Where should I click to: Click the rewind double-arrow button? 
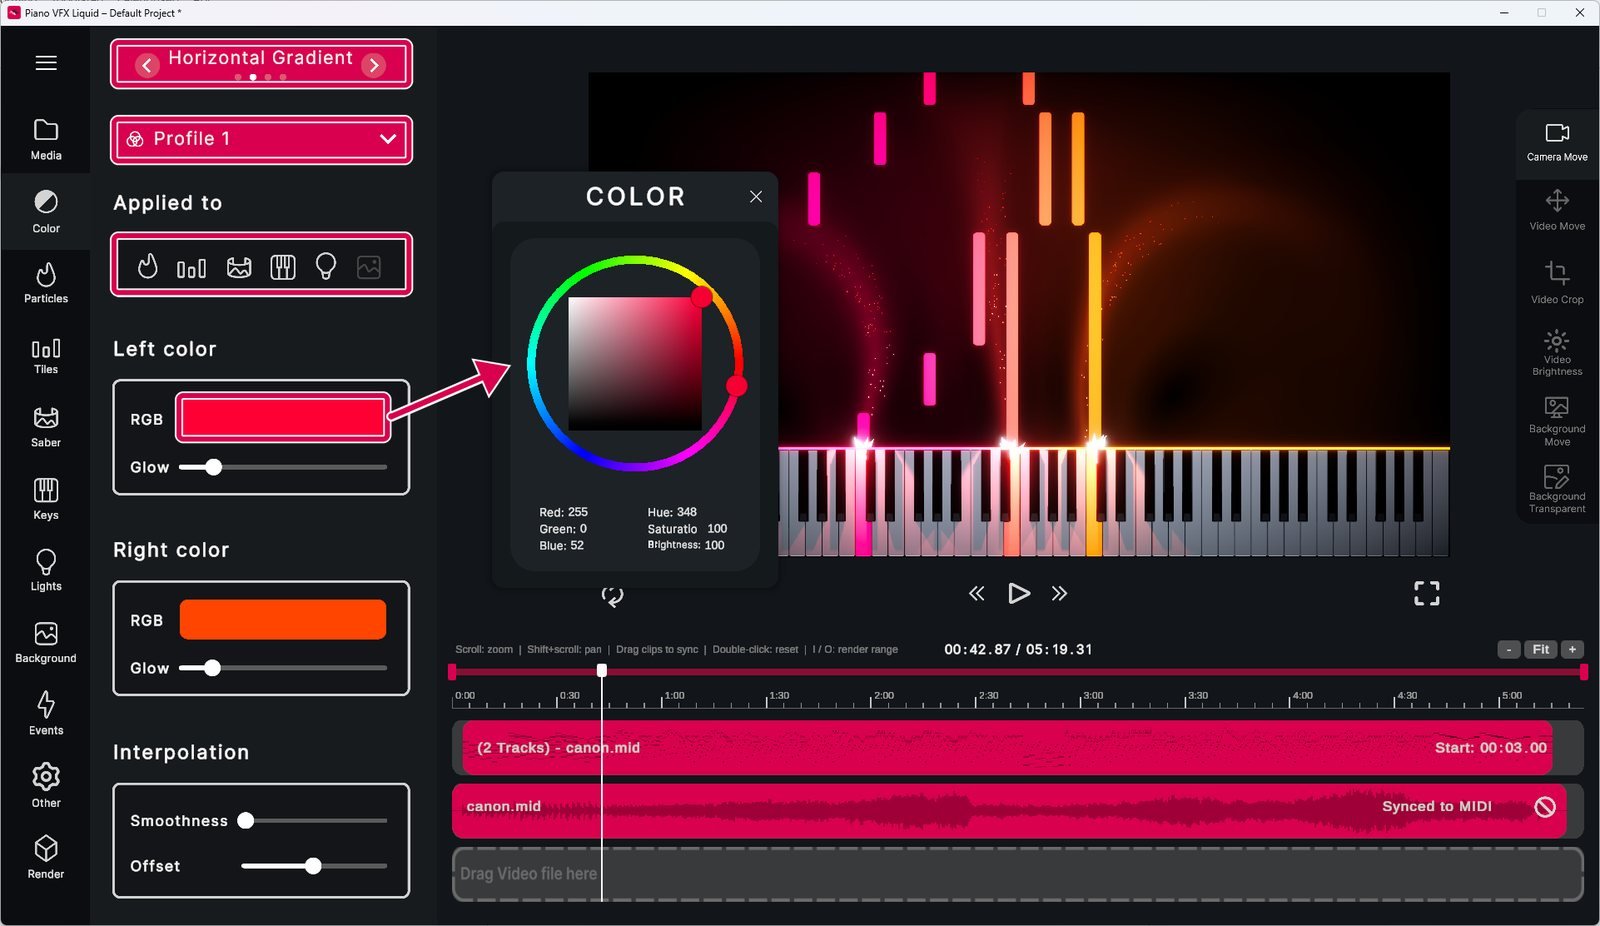point(976,594)
